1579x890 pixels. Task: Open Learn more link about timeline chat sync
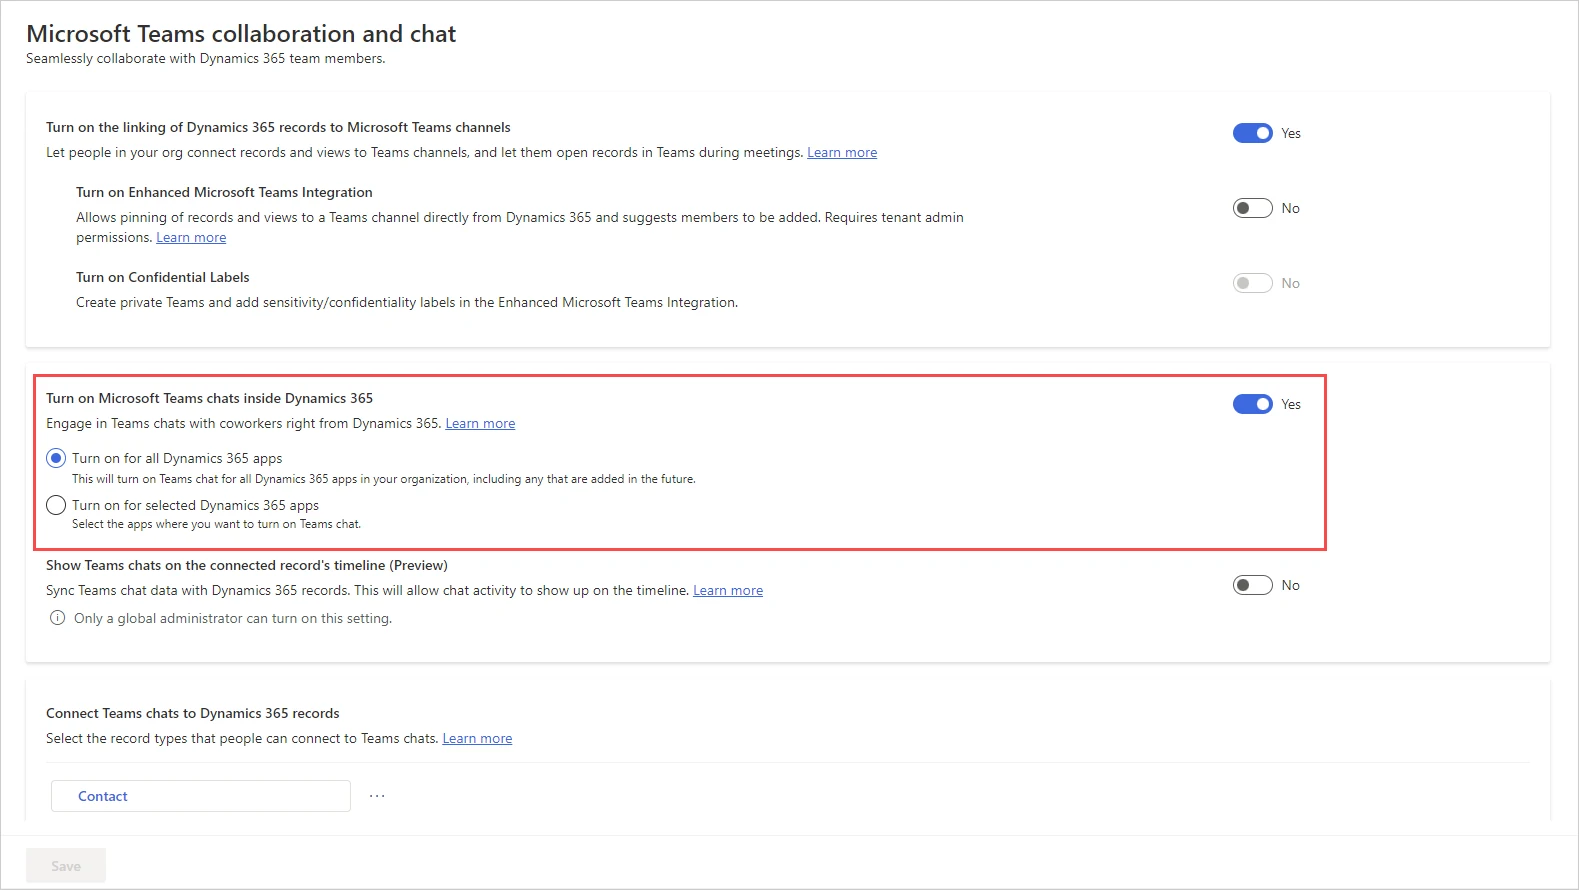pyautogui.click(x=728, y=591)
